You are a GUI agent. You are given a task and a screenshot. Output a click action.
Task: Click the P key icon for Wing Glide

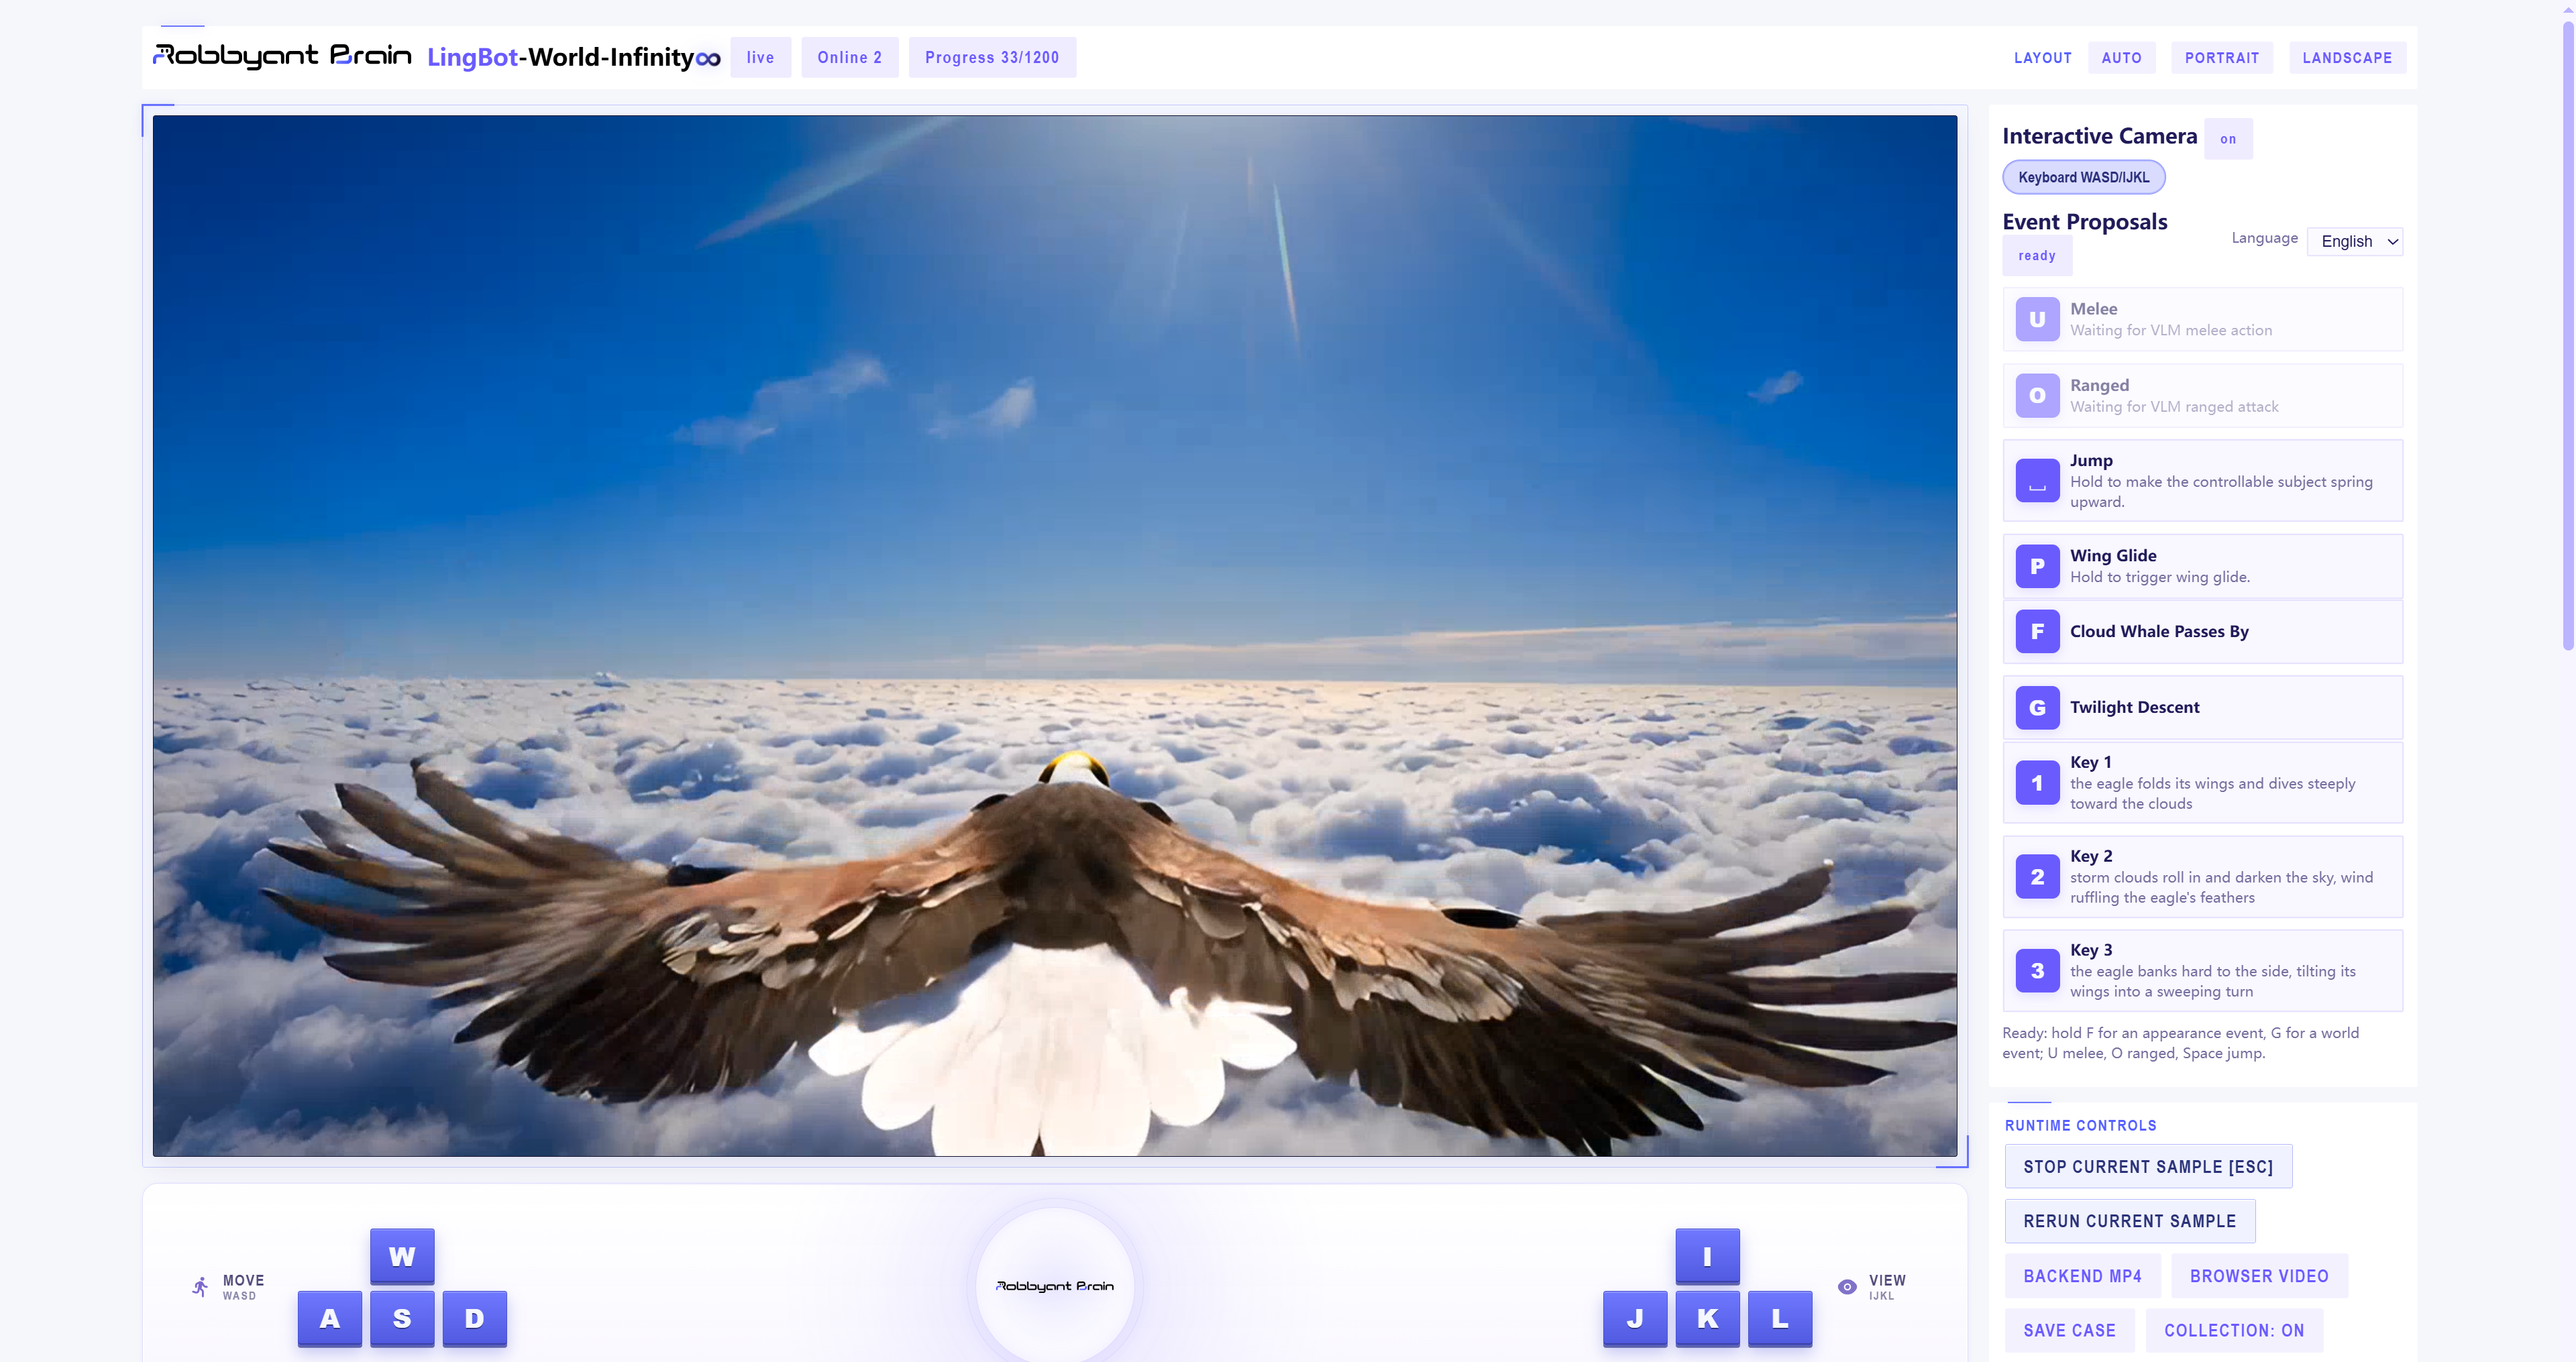tap(2037, 566)
